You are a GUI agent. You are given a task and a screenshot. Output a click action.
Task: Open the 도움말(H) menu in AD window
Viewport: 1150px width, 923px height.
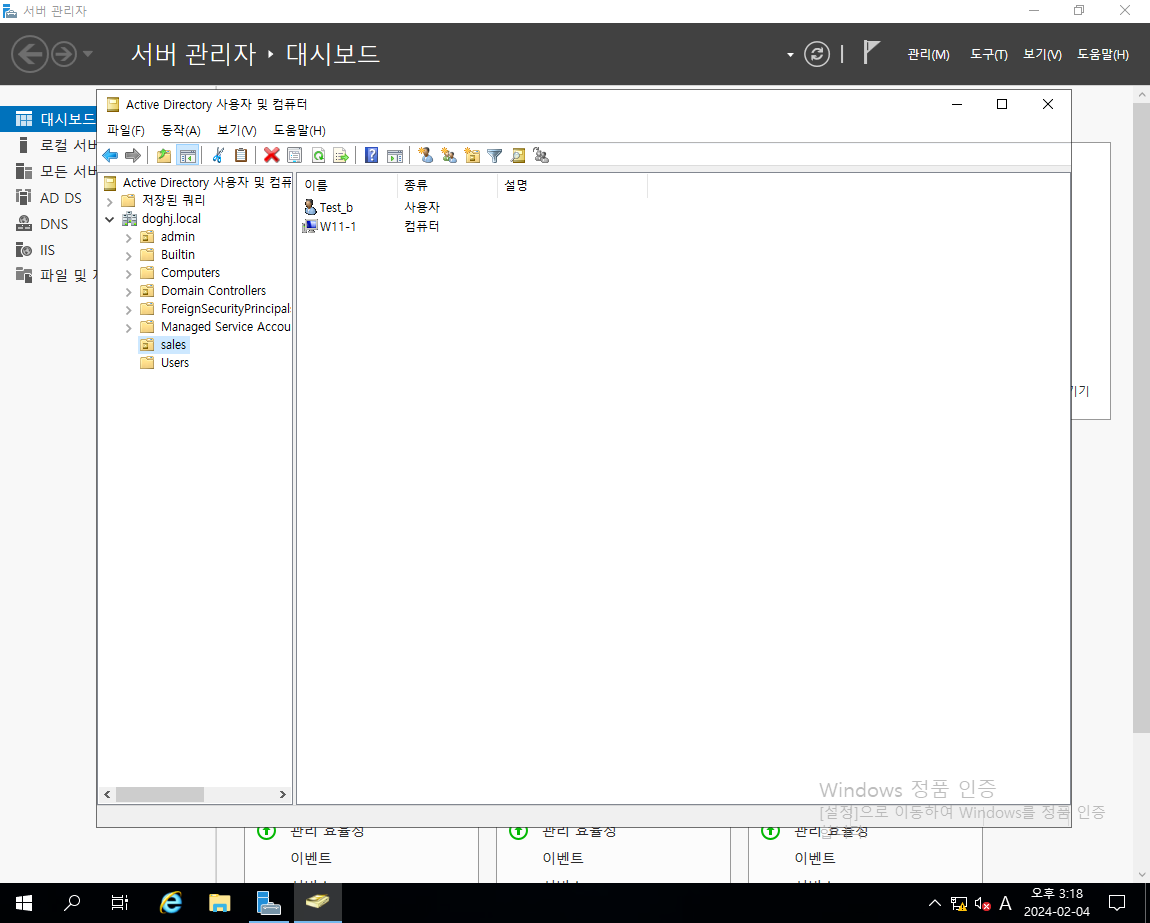pos(299,131)
